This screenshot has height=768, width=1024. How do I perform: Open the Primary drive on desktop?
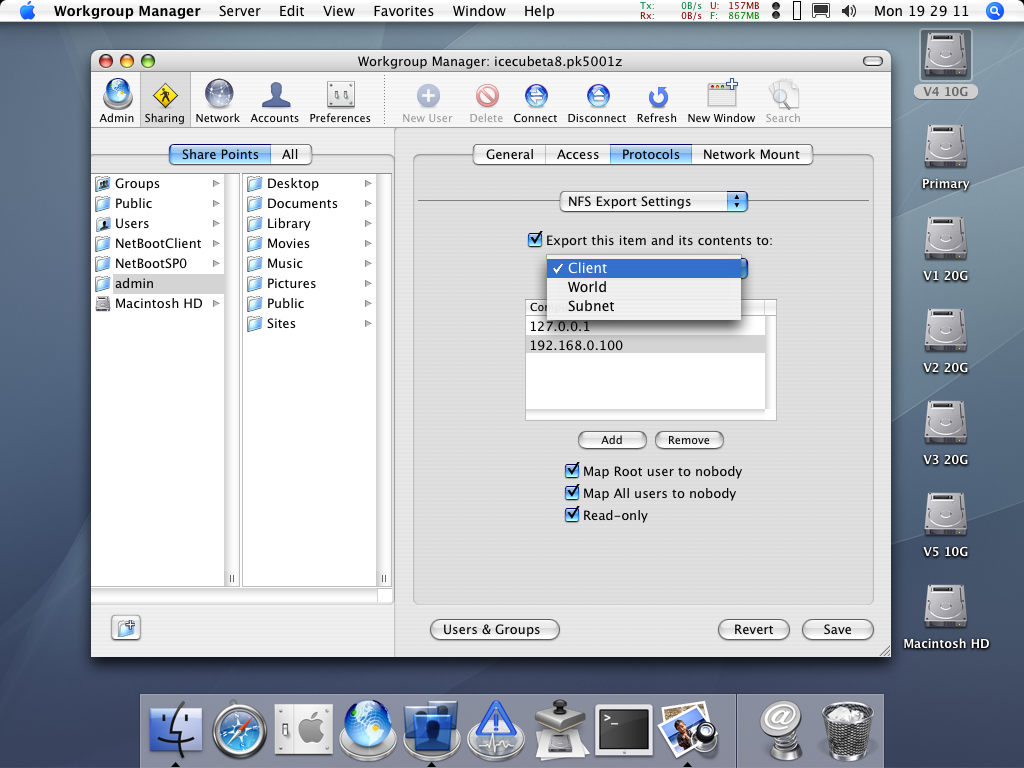tap(946, 157)
